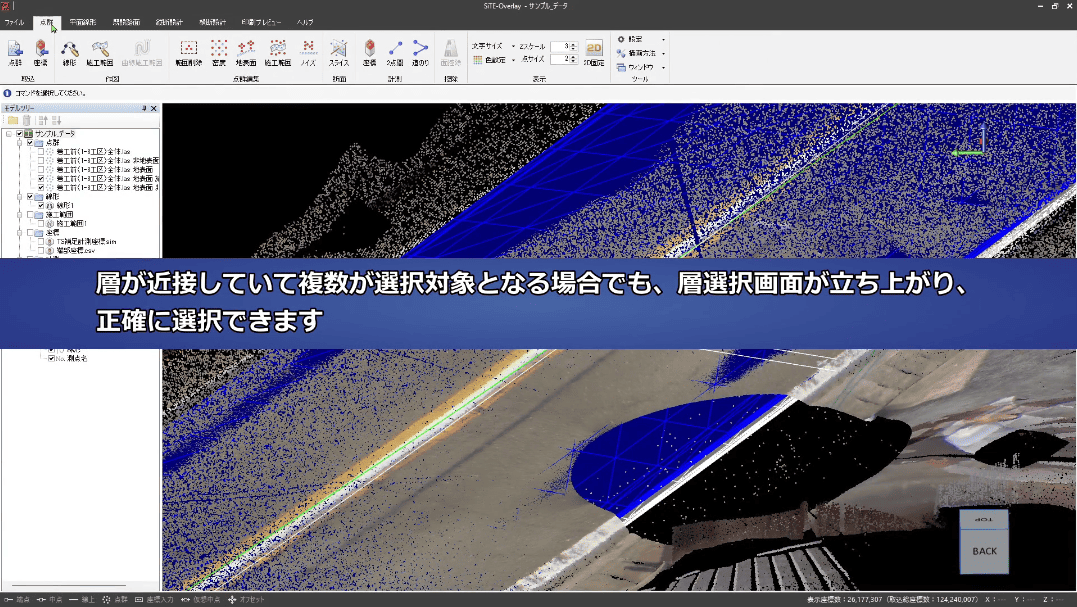Select the 端部座標.csv tree item
This screenshot has width=1077, height=607.
coord(76,251)
